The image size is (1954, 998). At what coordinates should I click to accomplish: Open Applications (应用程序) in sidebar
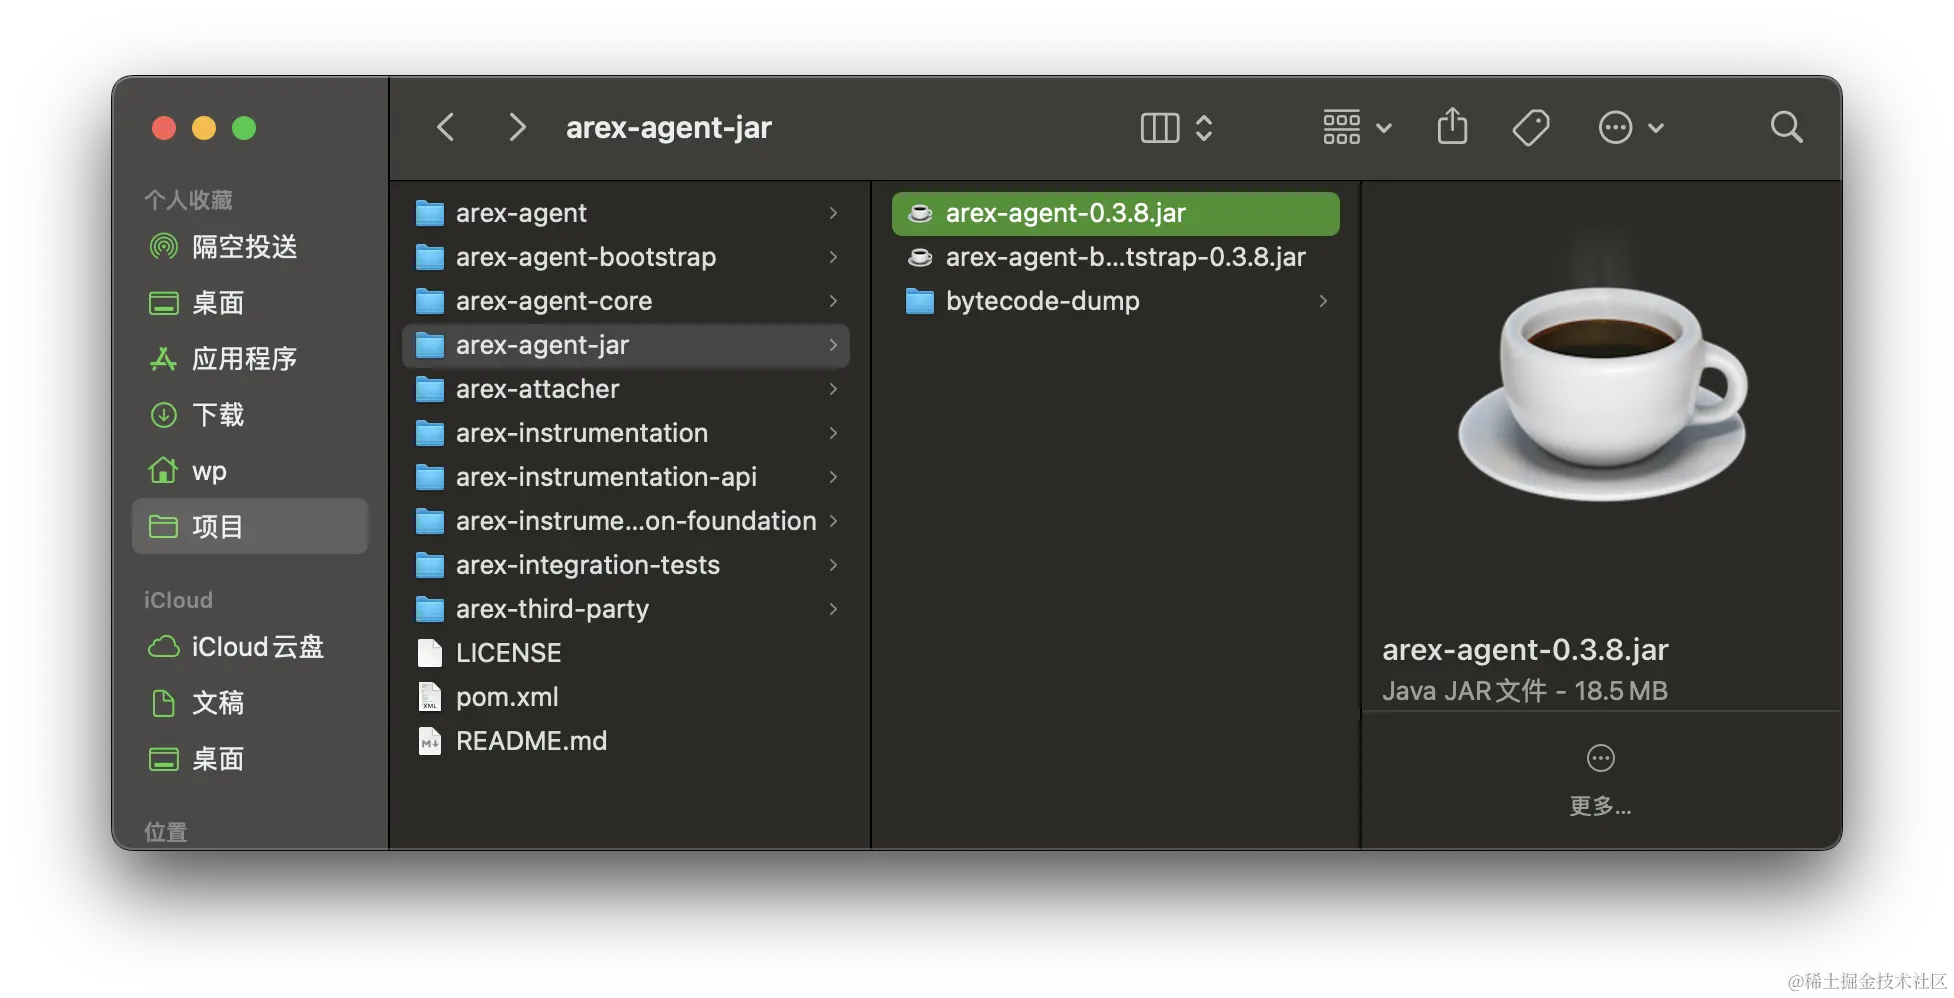(244, 359)
